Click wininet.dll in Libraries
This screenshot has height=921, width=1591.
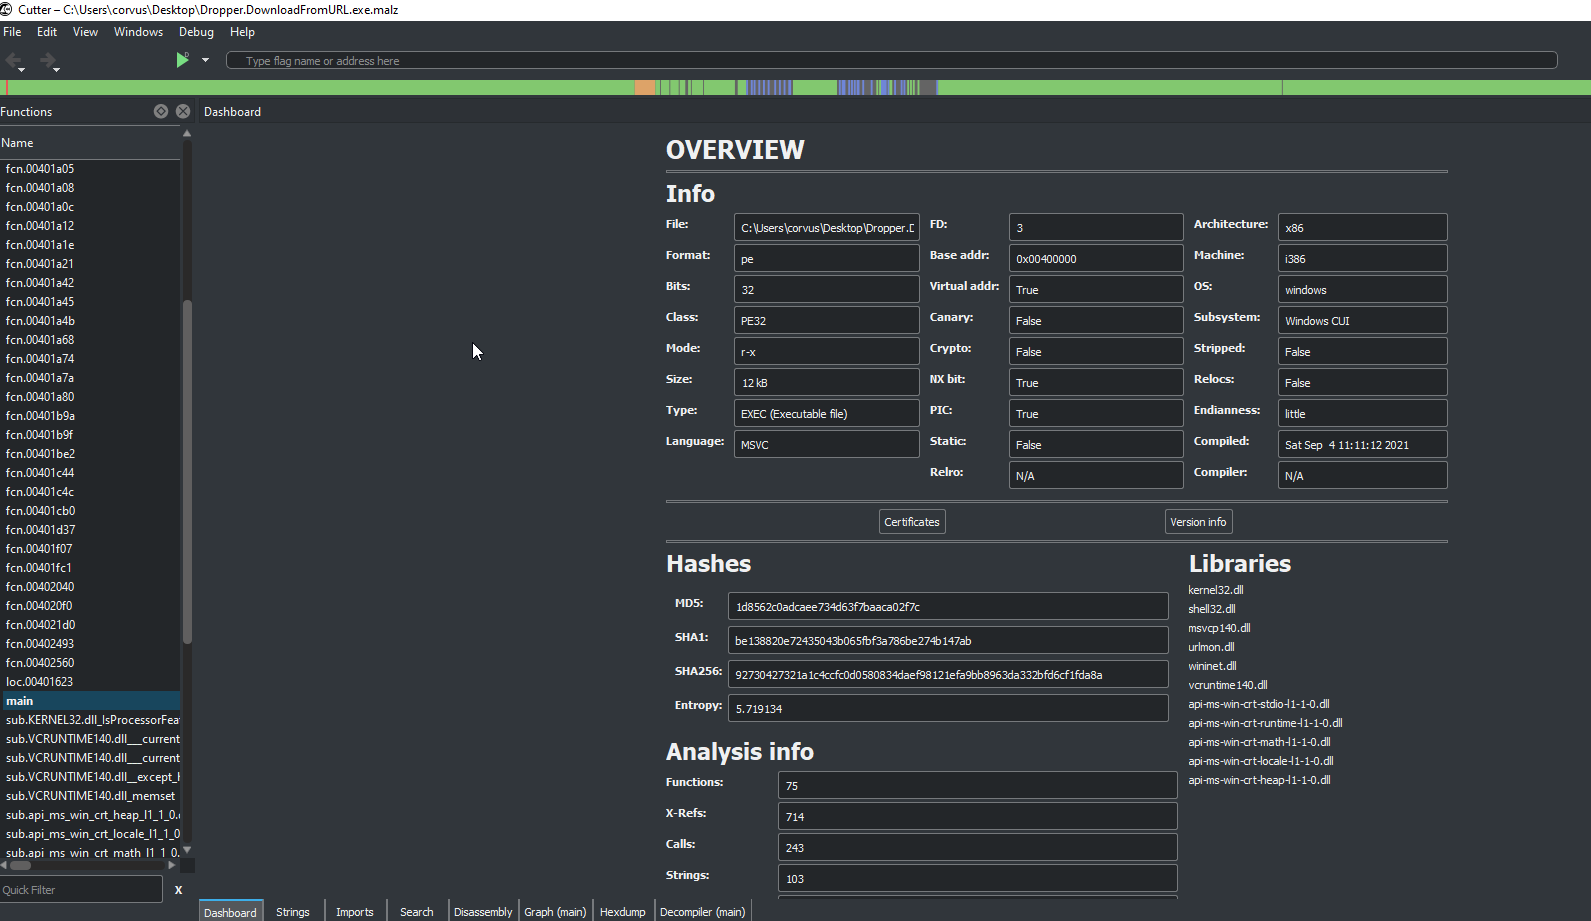(x=1212, y=666)
